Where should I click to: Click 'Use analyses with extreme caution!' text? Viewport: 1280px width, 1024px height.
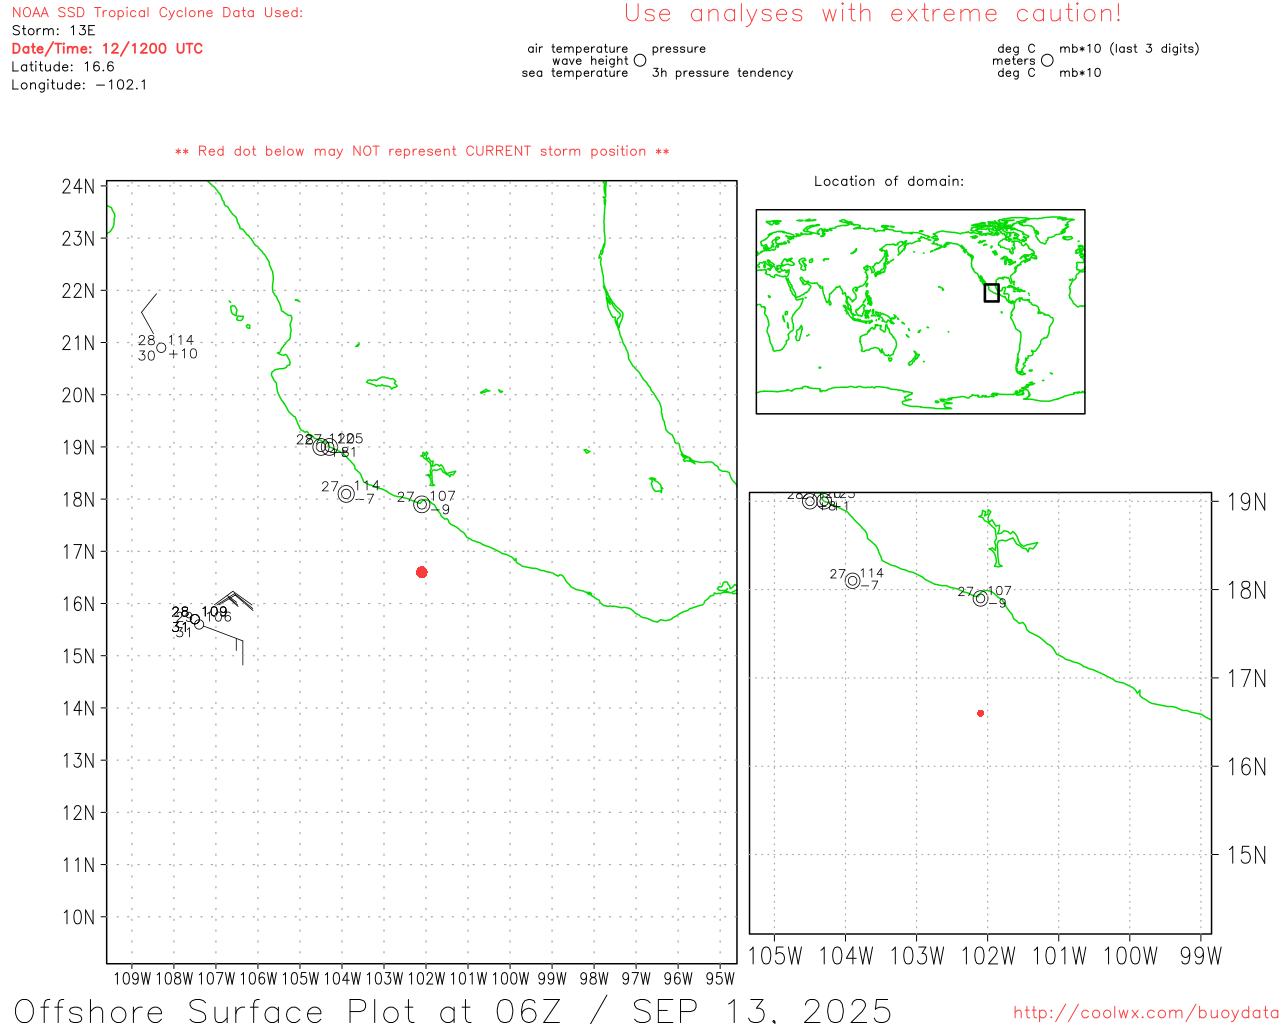tap(873, 14)
